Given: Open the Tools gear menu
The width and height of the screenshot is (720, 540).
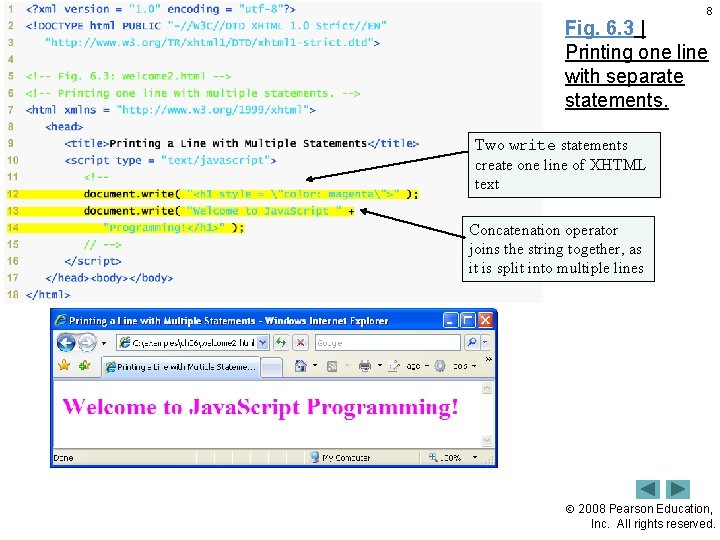Looking at the screenshot, I should click(x=456, y=366).
